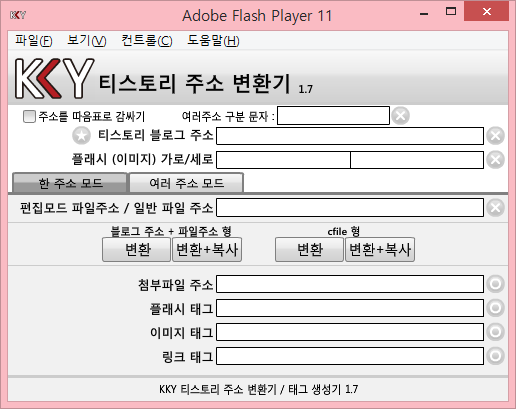Screen dimensions: 516x409
Task: Click the 링크 태그 output field
Action: 350,356
